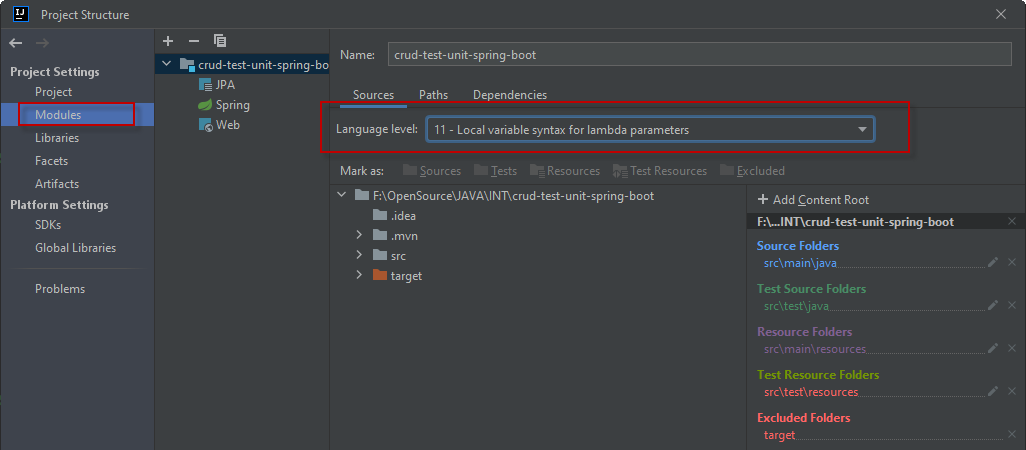Click the back navigation arrow
This screenshot has width=1026, height=450.
[x=16, y=43]
